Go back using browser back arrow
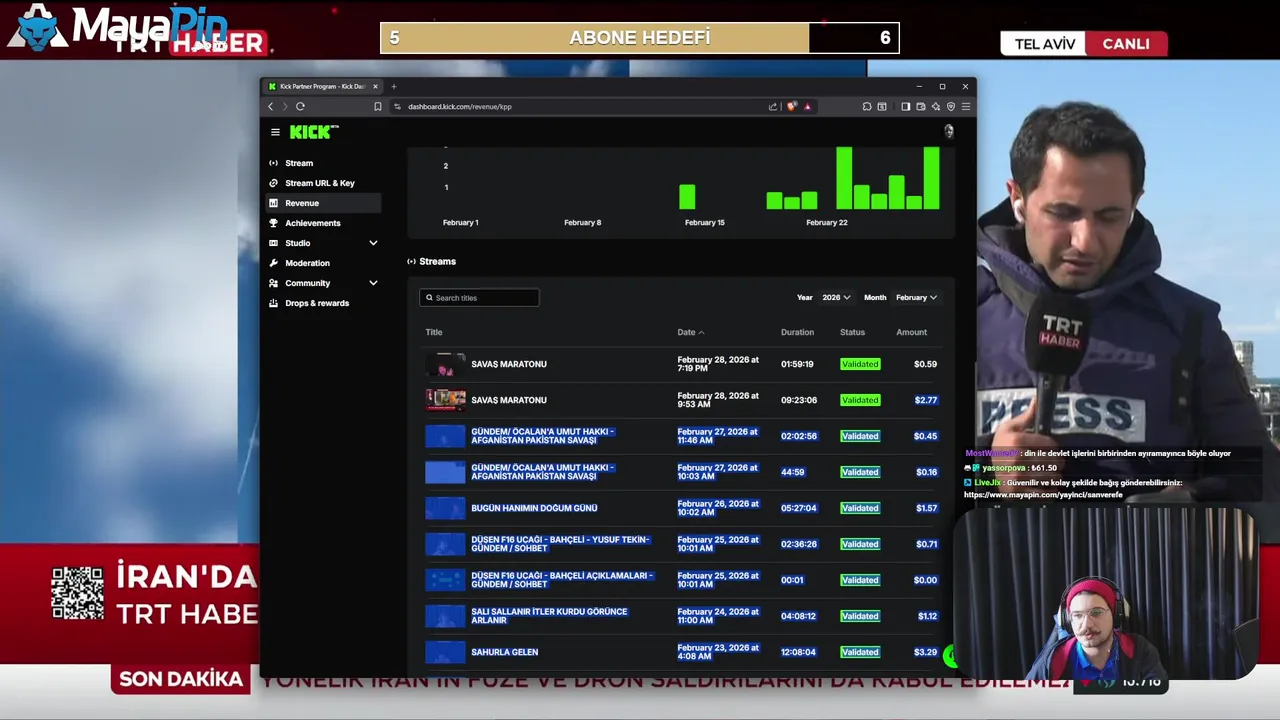1280x720 pixels. click(270, 106)
